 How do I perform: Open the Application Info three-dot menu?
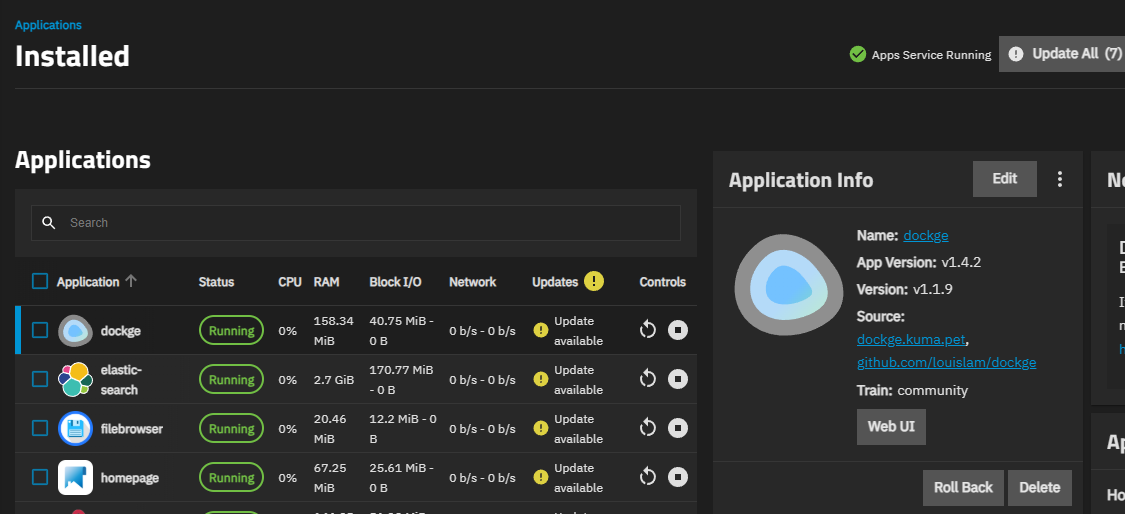(x=1060, y=179)
